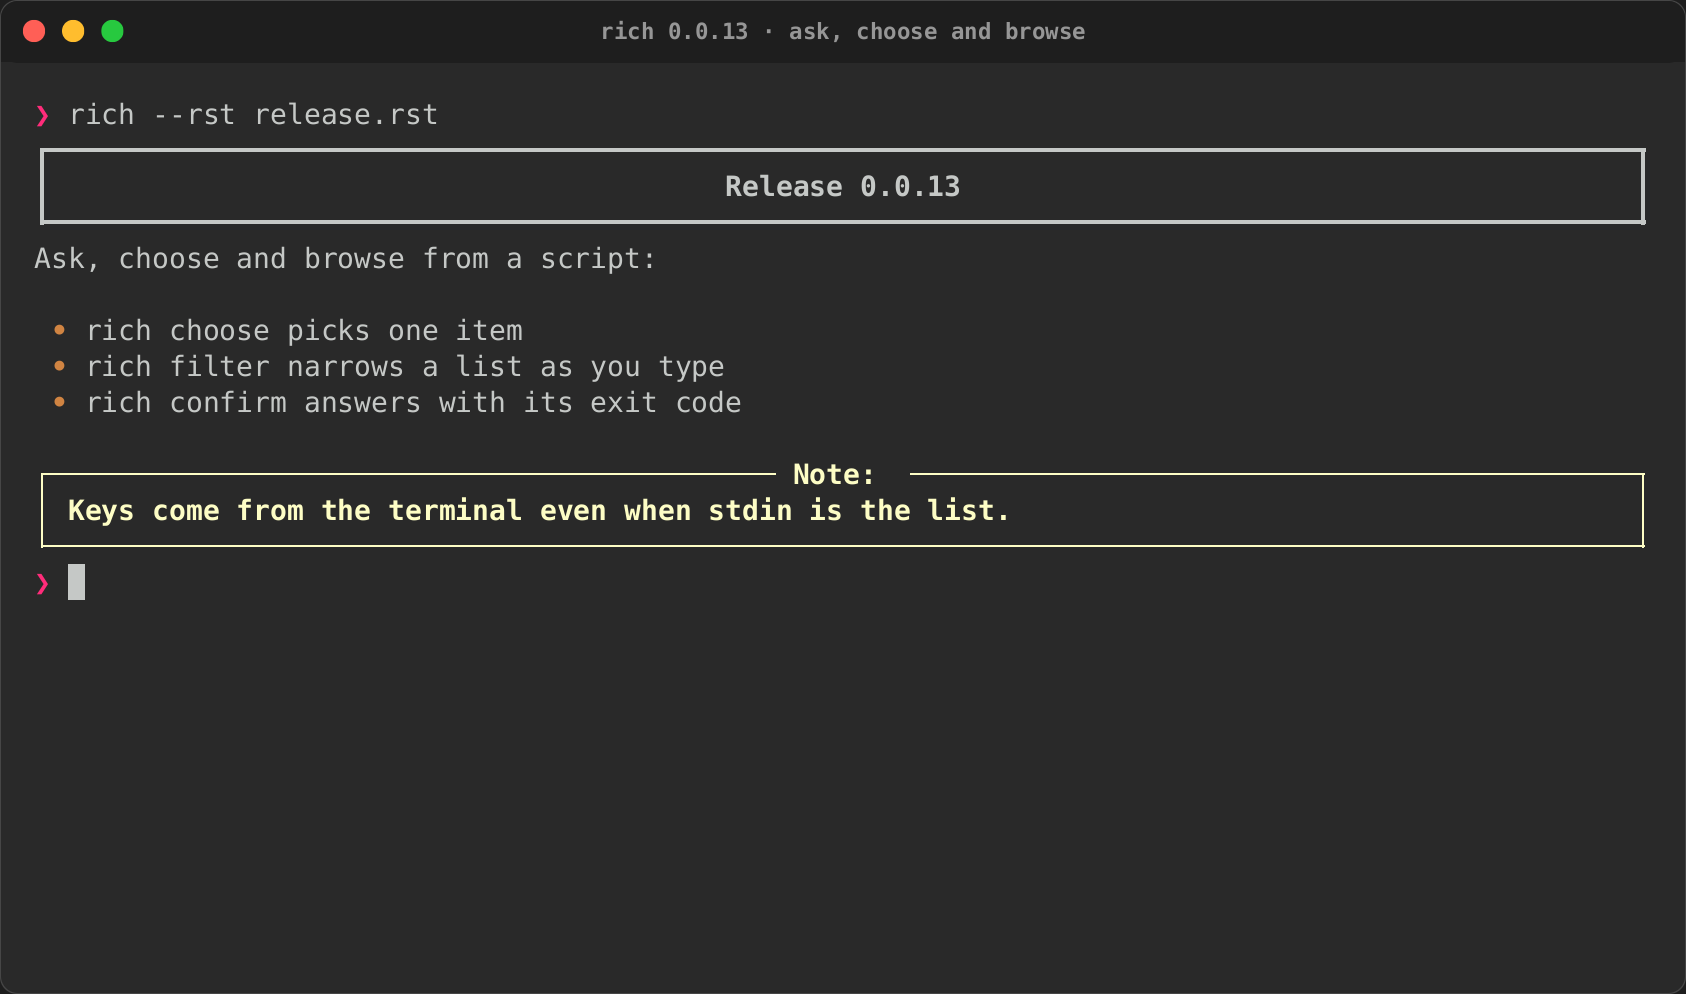This screenshot has width=1686, height=994.
Task: Click 'rich confirm answers with its exit code'
Action: click(x=414, y=403)
